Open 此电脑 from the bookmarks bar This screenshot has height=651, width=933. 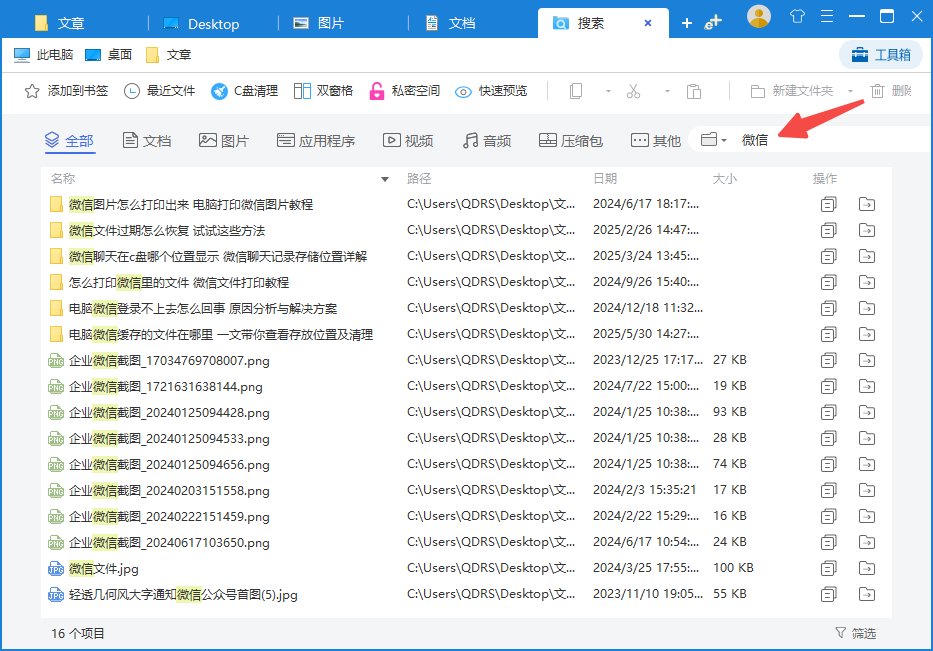(43, 55)
